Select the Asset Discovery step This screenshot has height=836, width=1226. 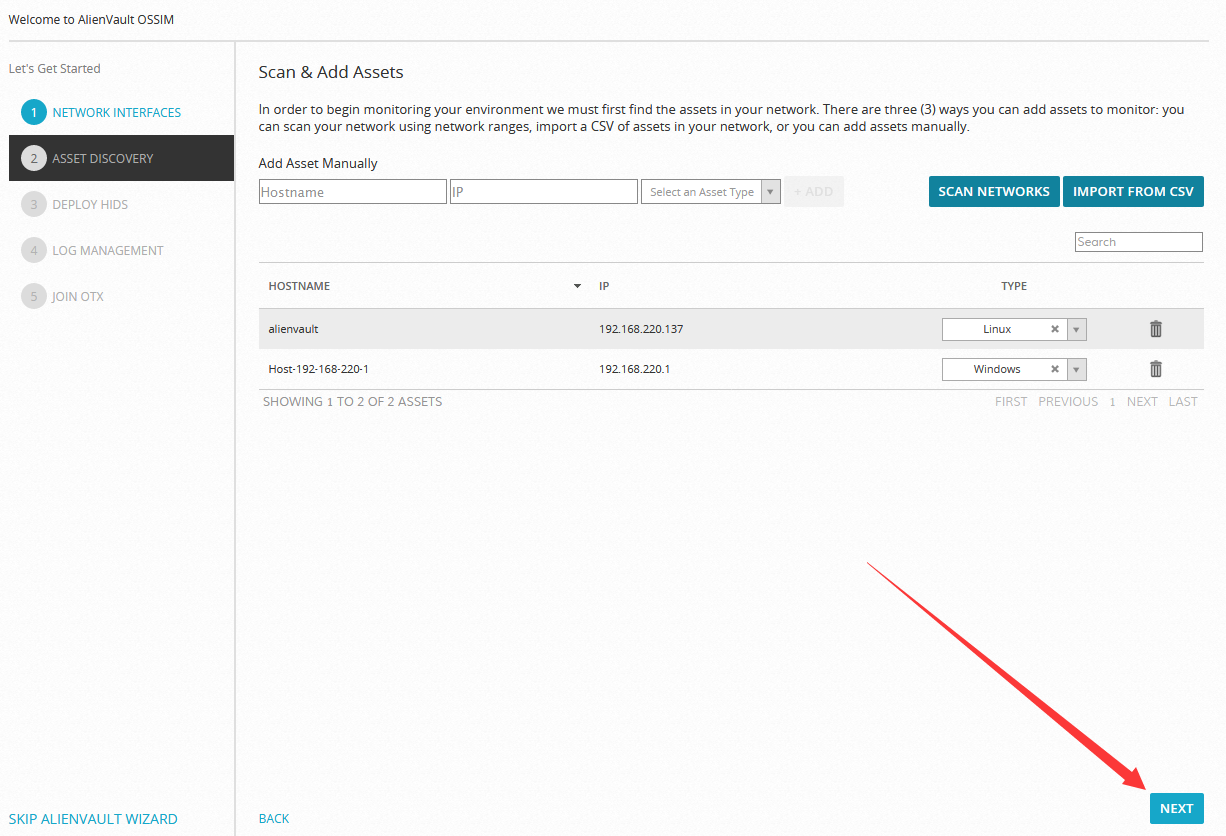(x=121, y=158)
